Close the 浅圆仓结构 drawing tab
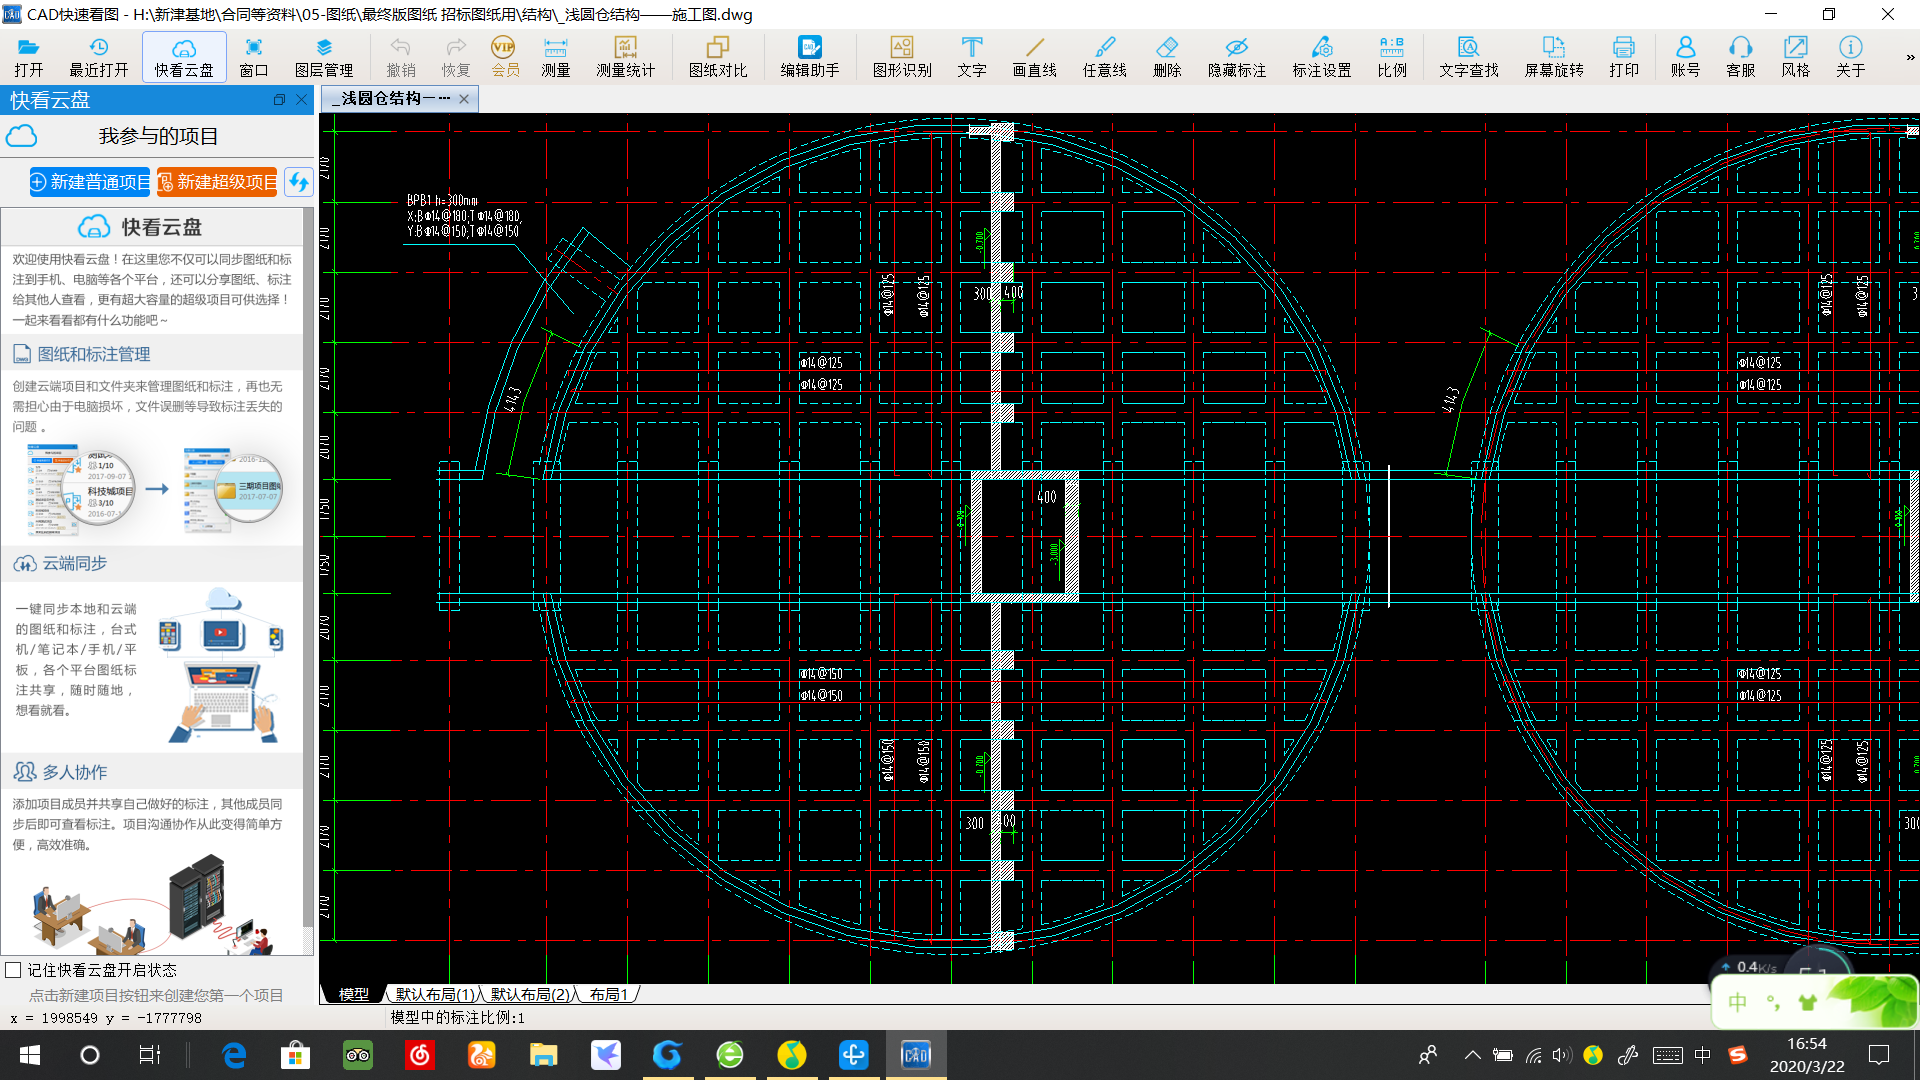This screenshot has width=1920, height=1080. click(464, 98)
